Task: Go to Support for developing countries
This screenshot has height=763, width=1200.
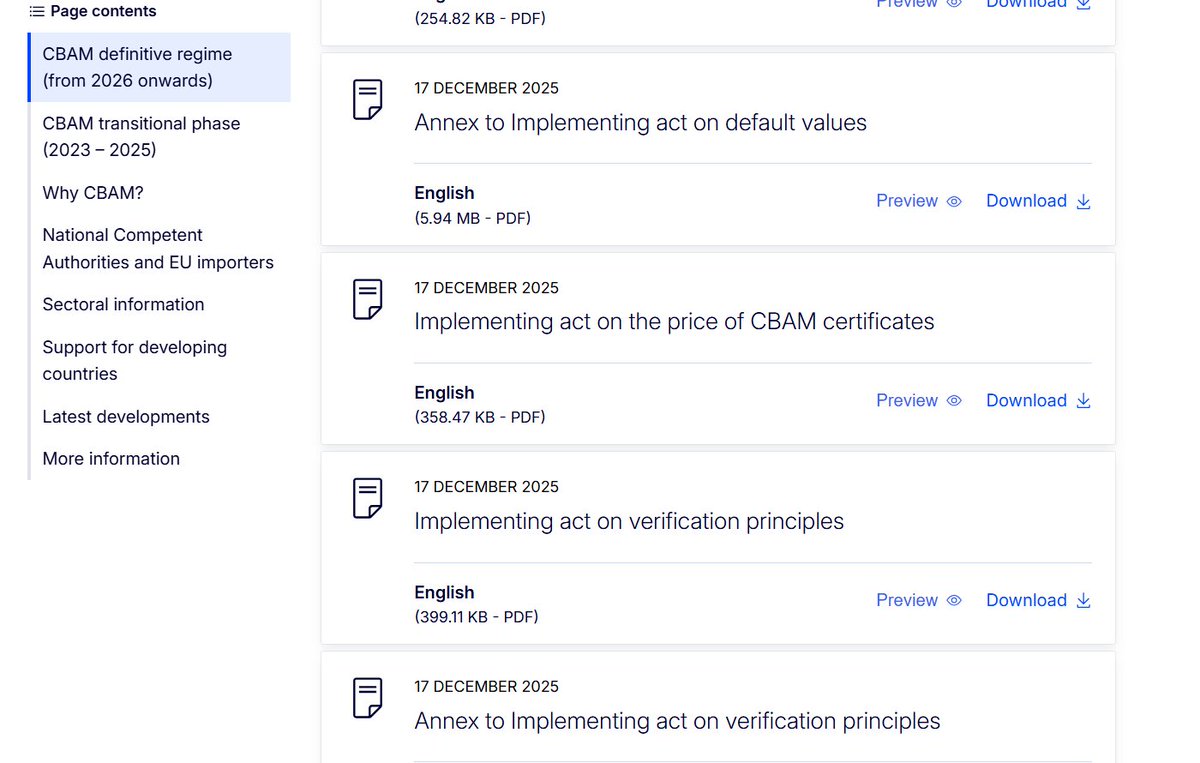Action: point(134,360)
